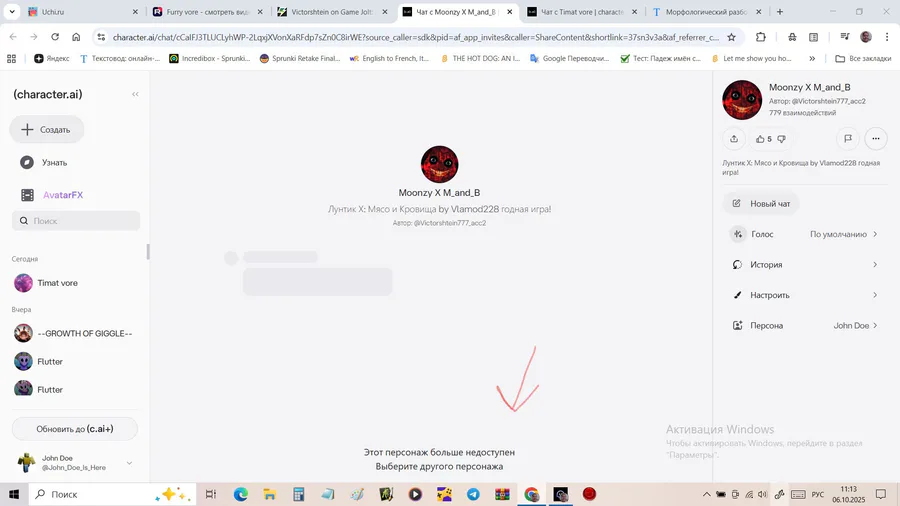Open the Google Переводчик bookmark

[569, 58]
